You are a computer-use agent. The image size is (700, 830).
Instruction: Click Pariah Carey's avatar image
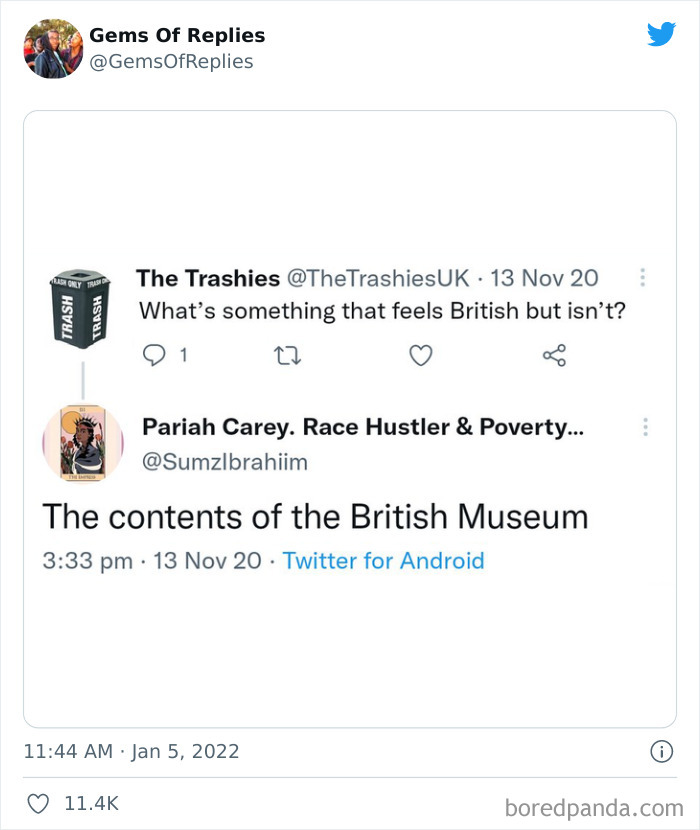(x=83, y=444)
